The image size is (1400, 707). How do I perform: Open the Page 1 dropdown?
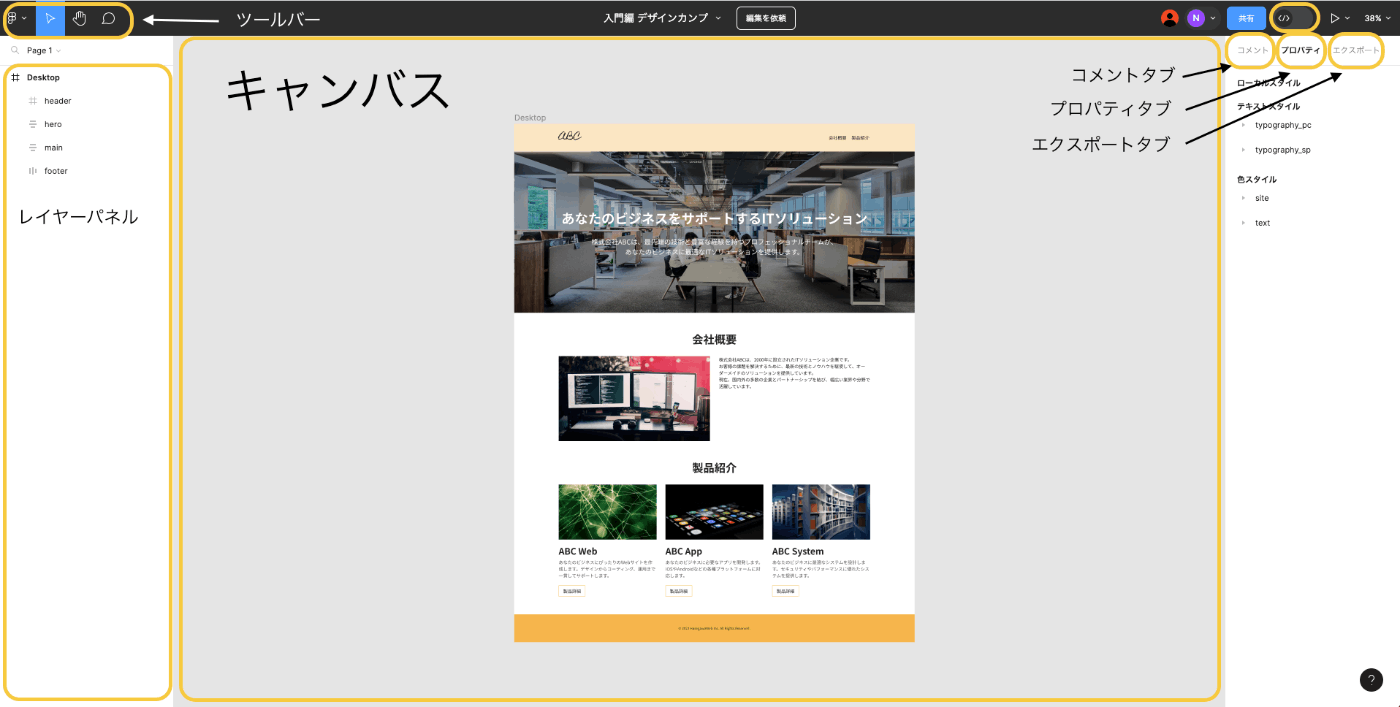pyautogui.click(x=44, y=50)
